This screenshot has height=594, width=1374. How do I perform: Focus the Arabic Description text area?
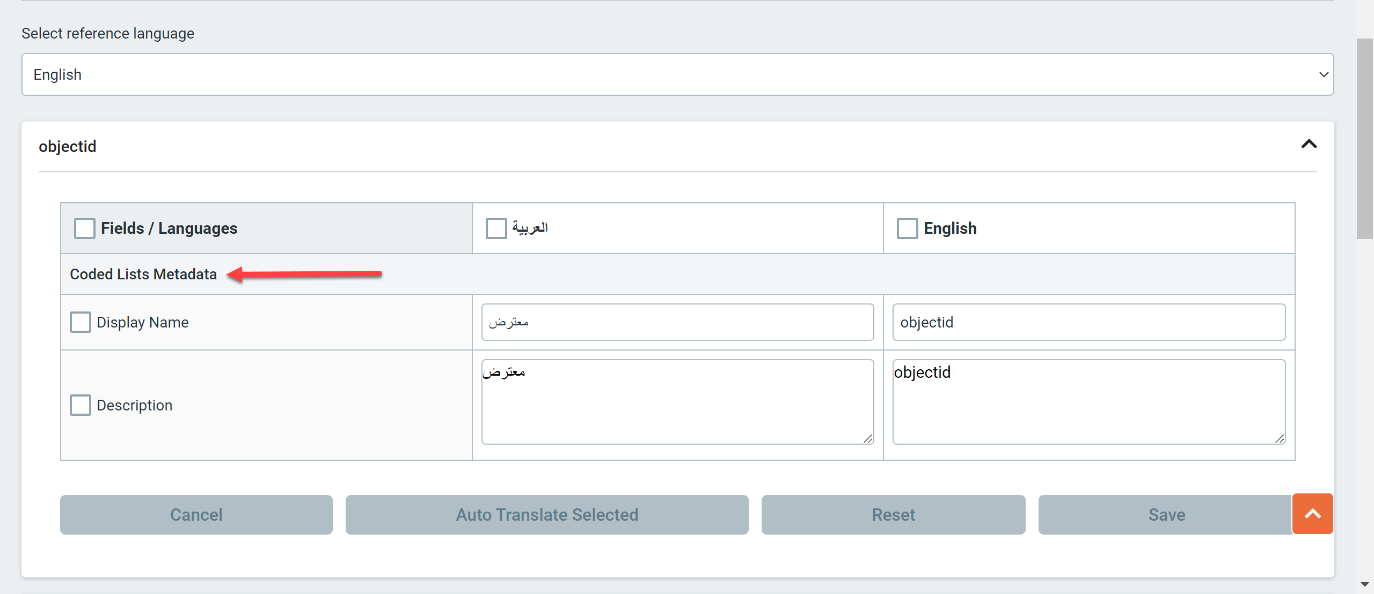tap(678, 402)
